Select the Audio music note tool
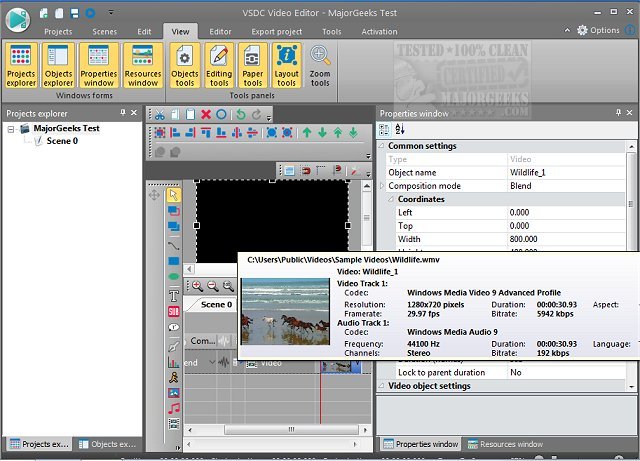Viewport: 640px width, 461px height. pyautogui.click(x=174, y=408)
